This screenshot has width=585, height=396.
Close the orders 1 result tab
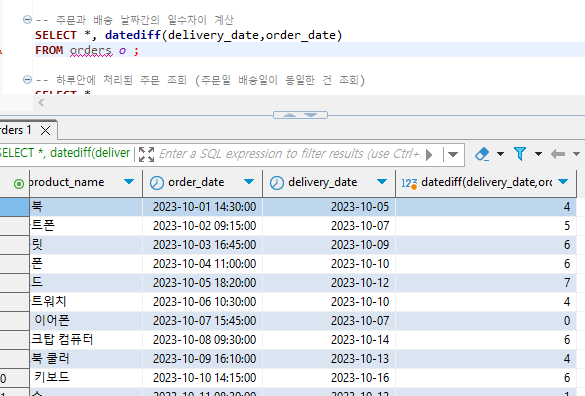(x=46, y=130)
